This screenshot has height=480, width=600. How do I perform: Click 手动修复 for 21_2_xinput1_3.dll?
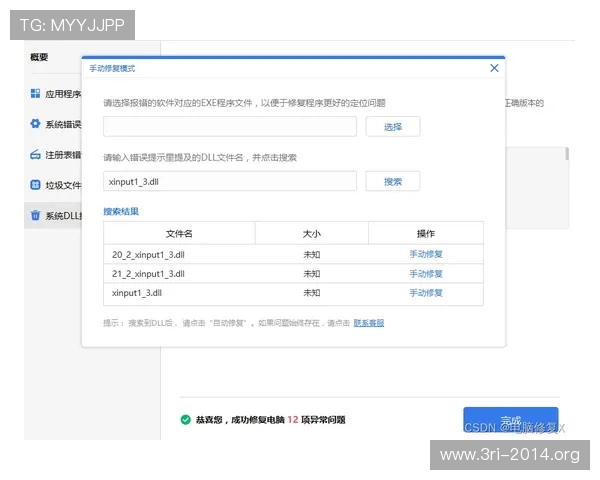[426, 274]
